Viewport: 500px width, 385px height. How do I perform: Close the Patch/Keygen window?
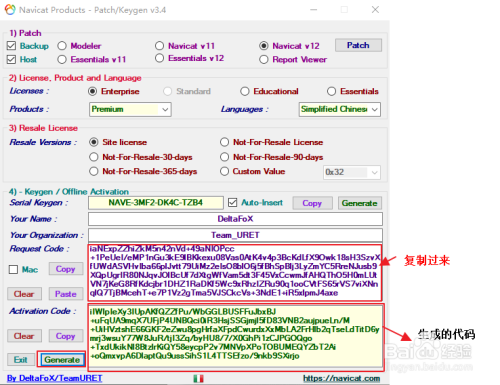[x=375, y=10]
